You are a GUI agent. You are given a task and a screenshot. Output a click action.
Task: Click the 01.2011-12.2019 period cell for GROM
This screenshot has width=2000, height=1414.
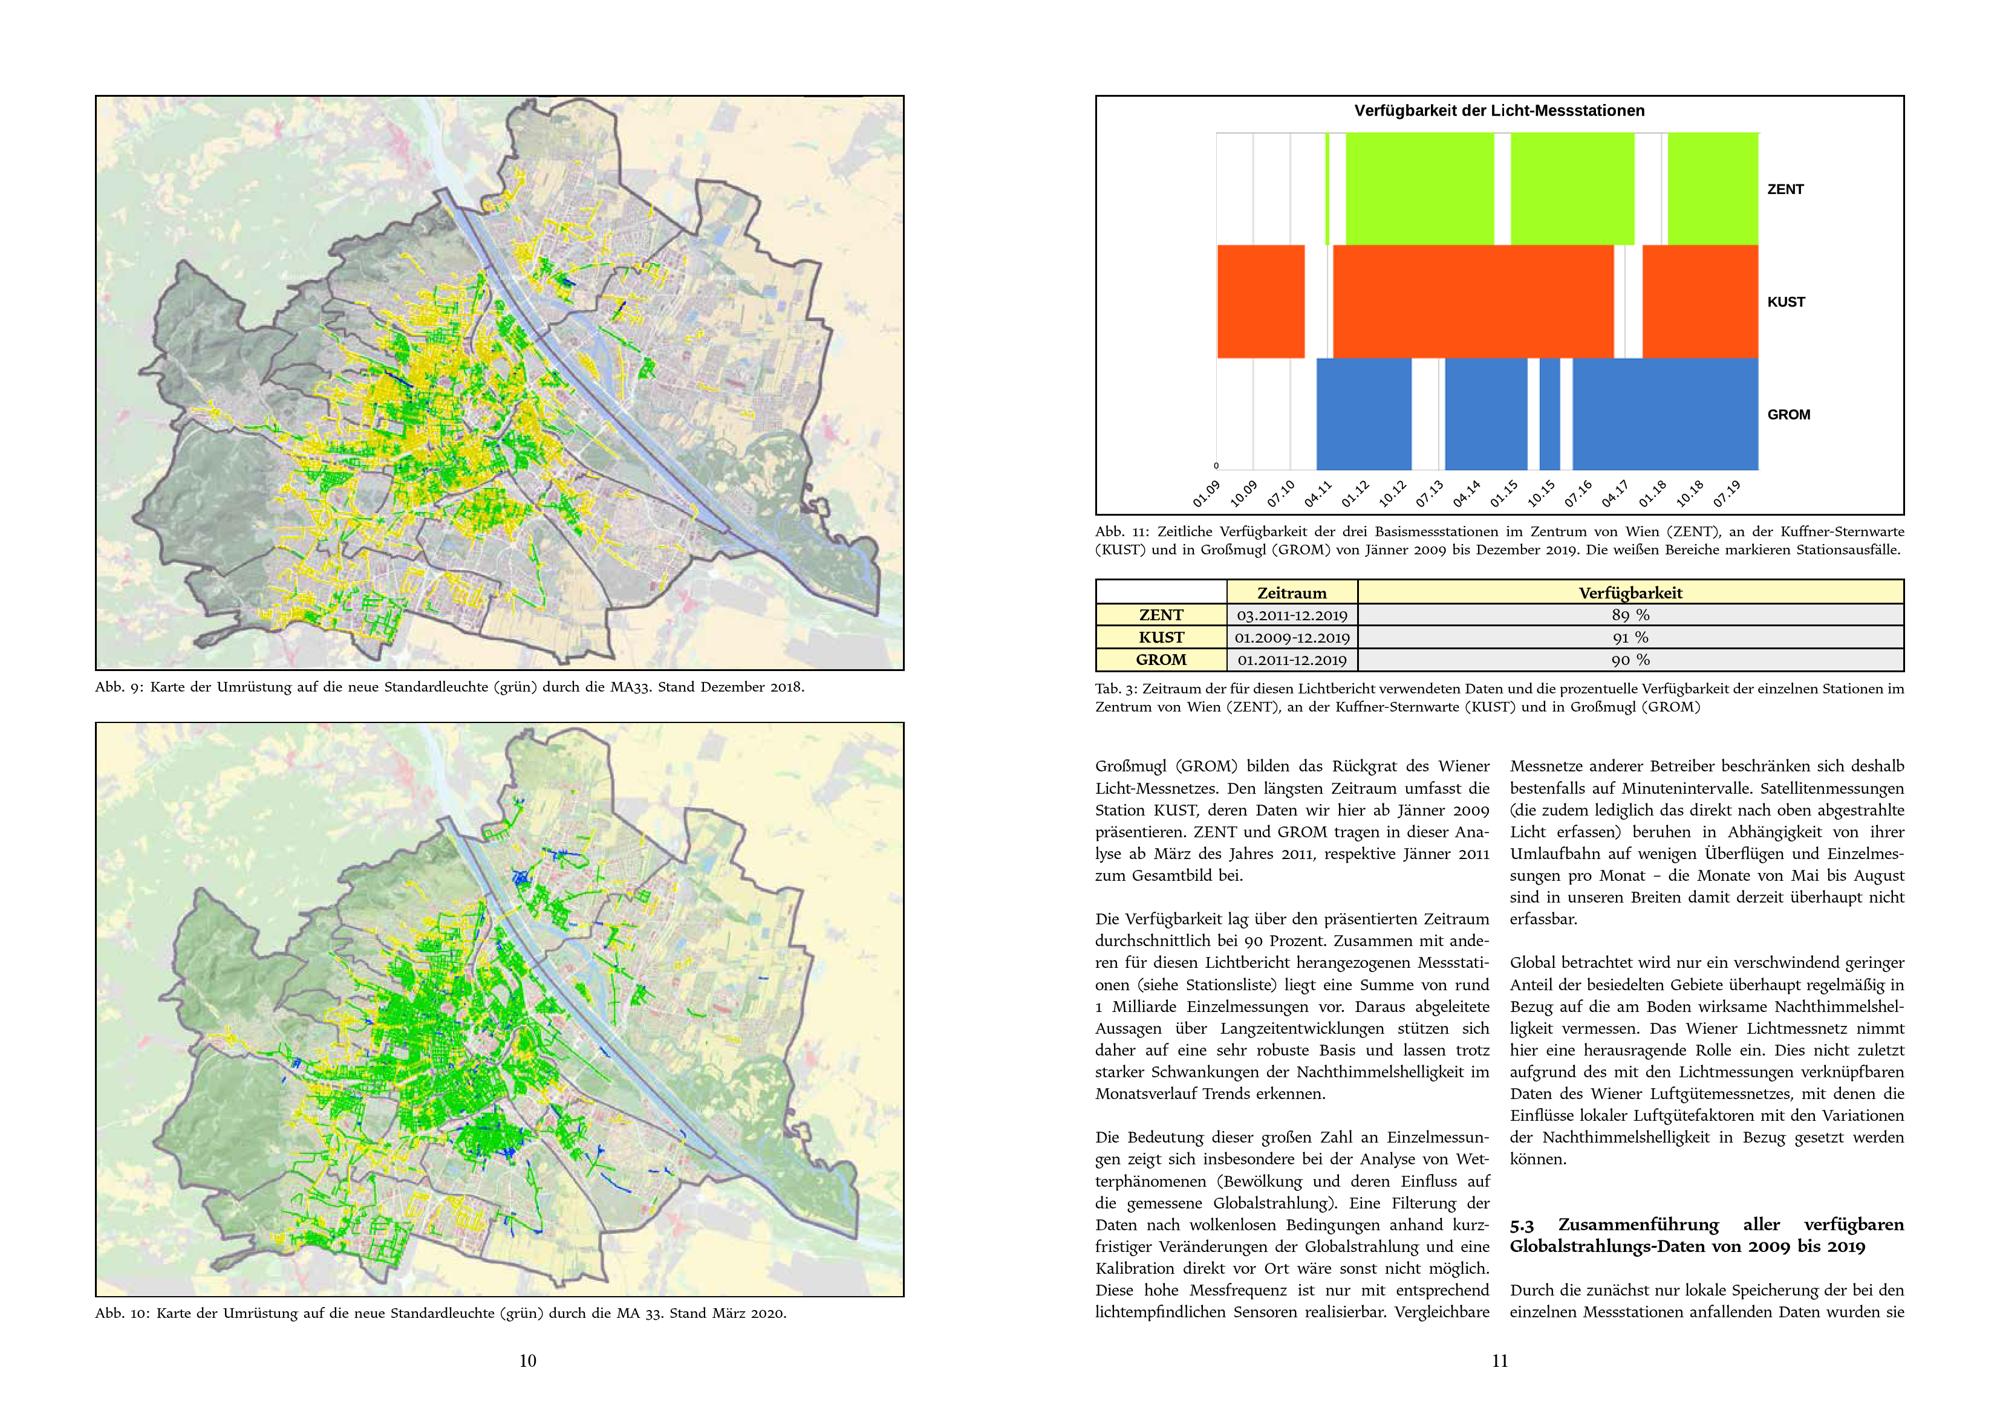[x=1291, y=660]
